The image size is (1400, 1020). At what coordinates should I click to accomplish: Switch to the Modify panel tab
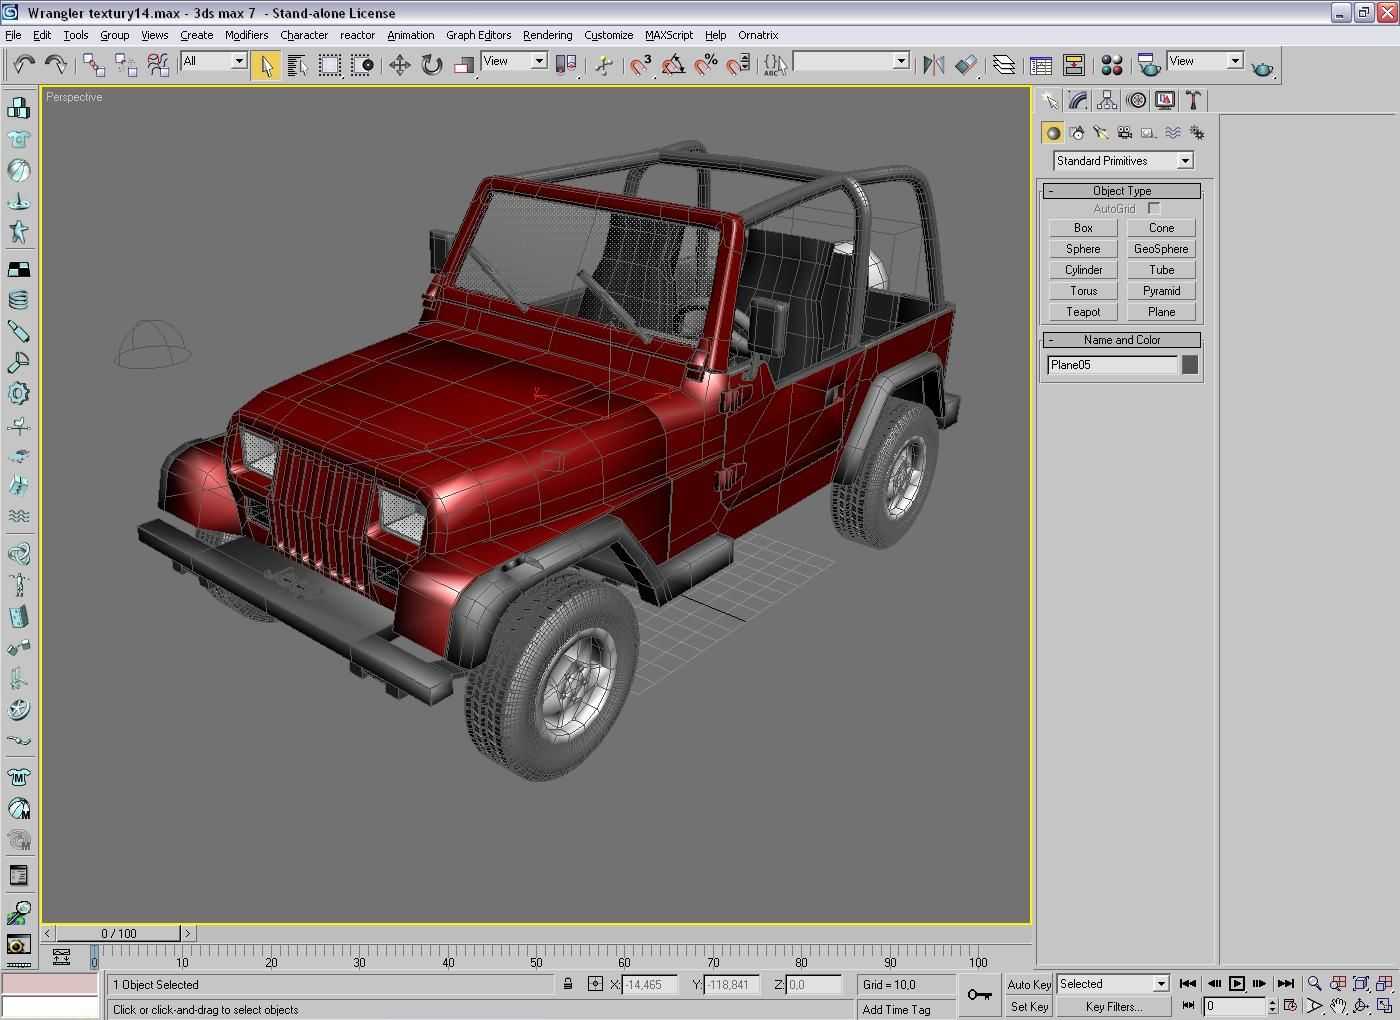(1078, 100)
